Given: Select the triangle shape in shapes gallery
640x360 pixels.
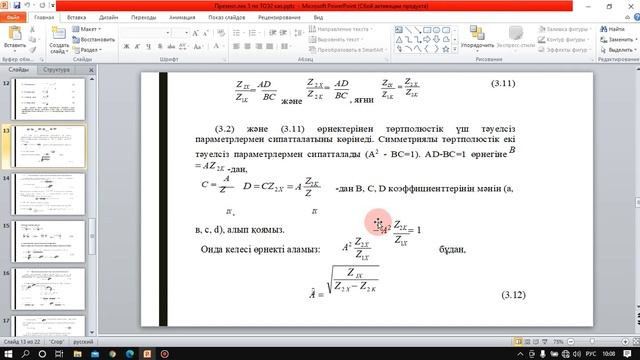Looking at the screenshot, I should click(399, 40).
